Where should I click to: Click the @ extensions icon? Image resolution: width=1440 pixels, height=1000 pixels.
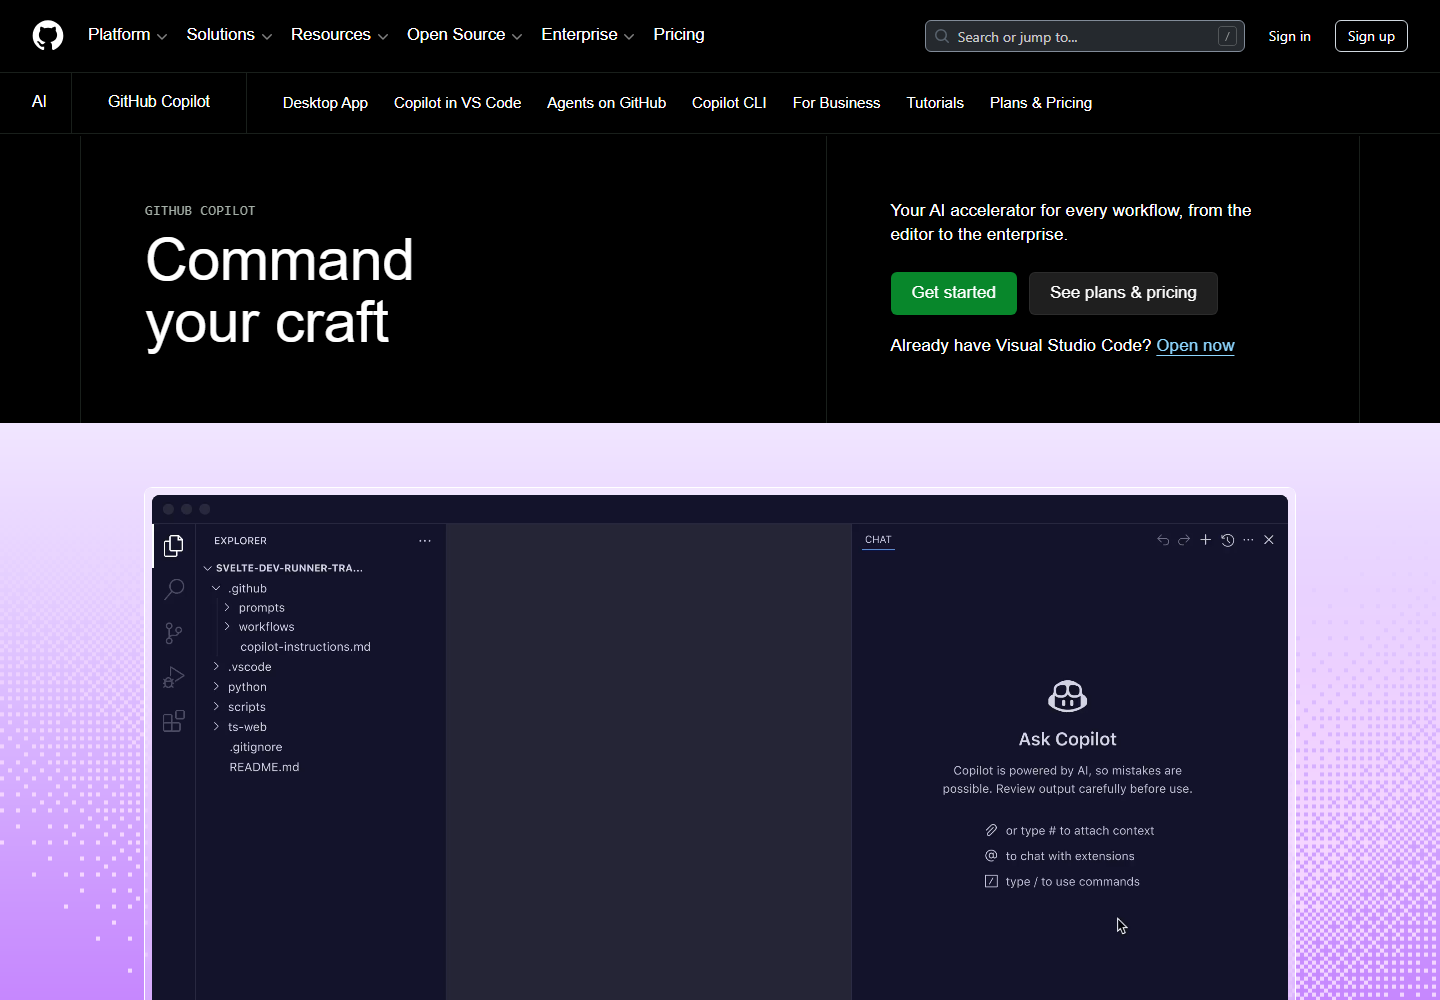click(x=991, y=856)
